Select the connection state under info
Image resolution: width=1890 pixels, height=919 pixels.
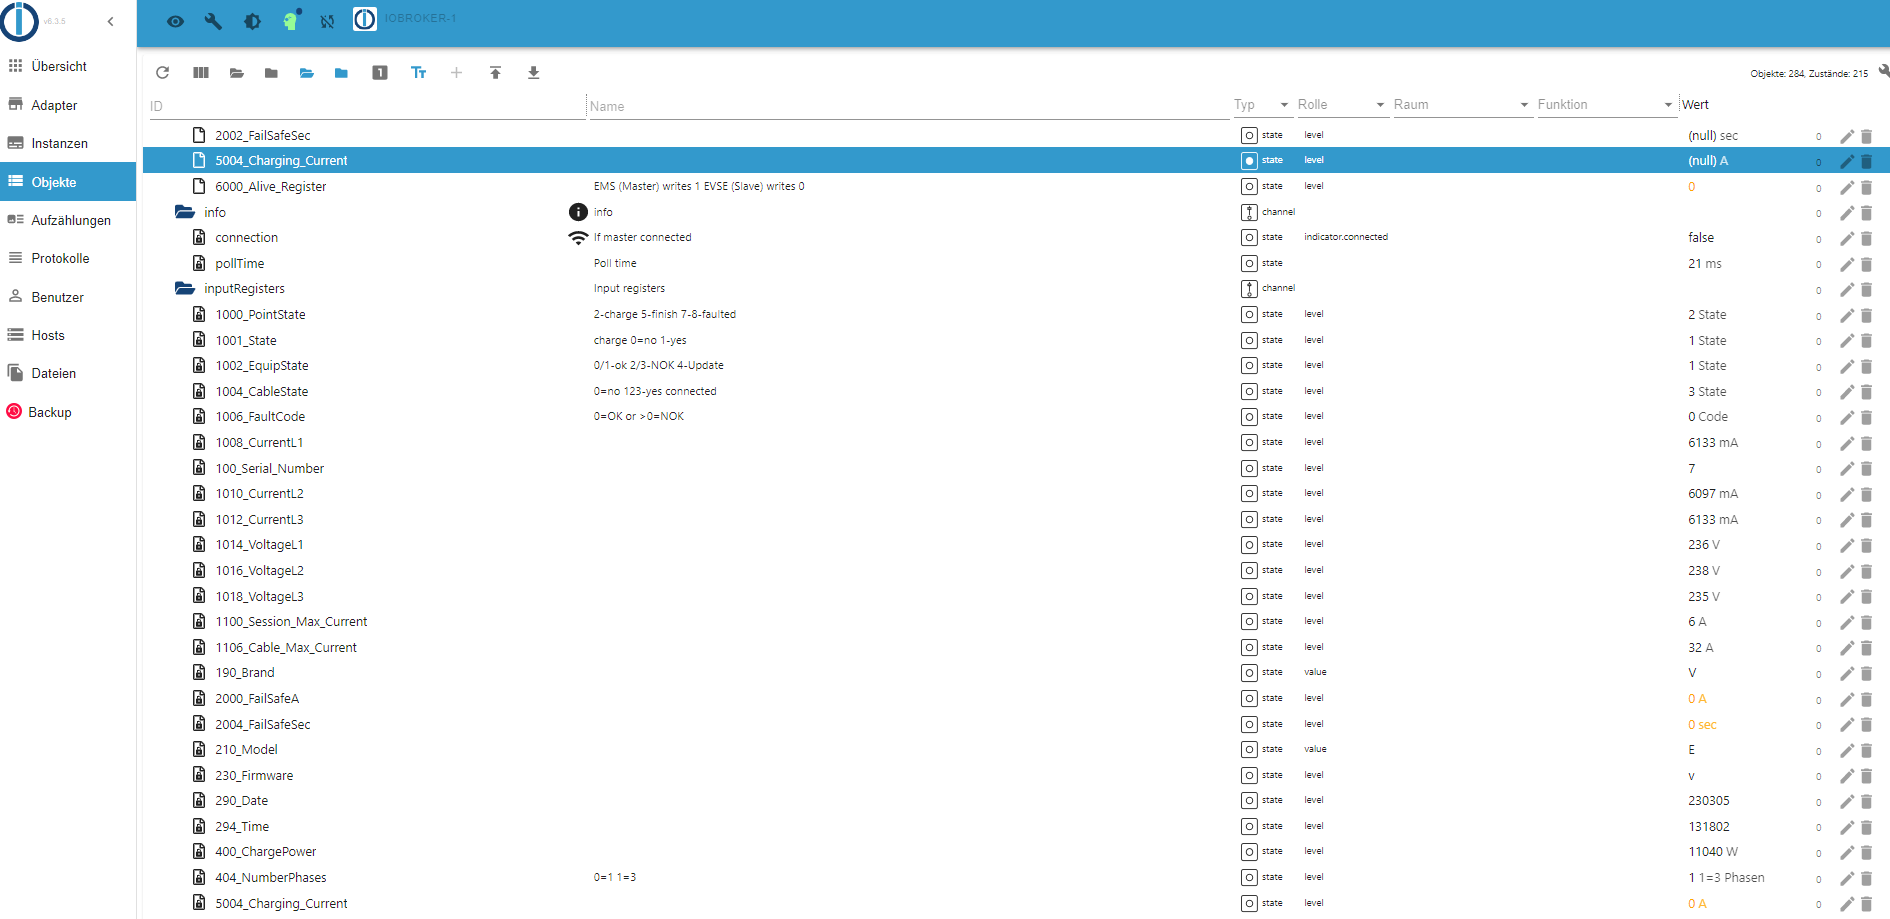point(1016,237)
